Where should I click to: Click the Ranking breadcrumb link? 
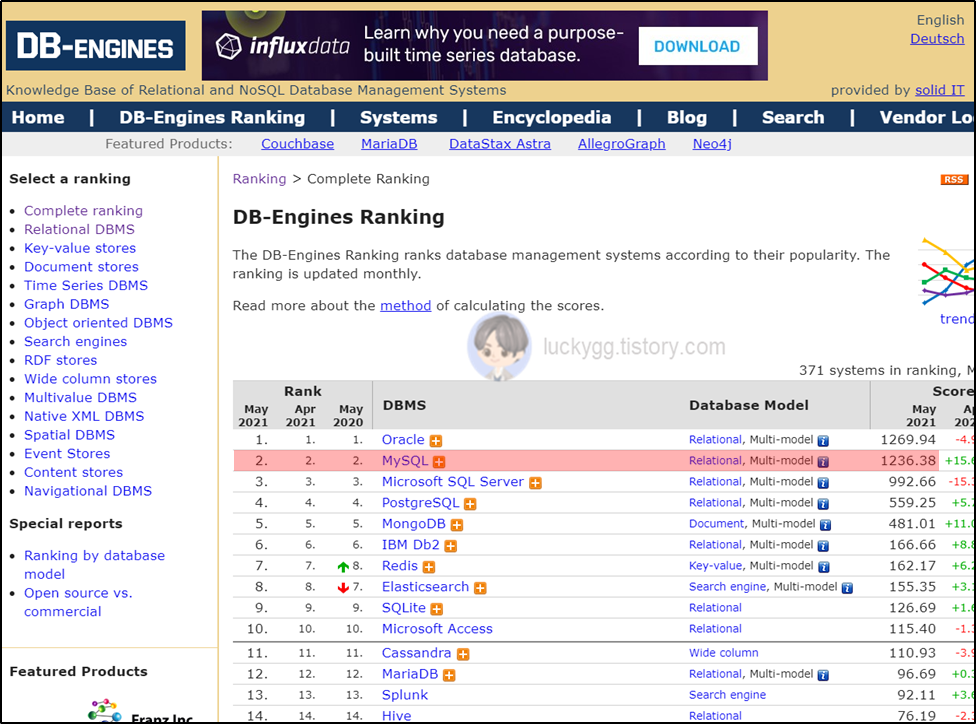point(260,179)
